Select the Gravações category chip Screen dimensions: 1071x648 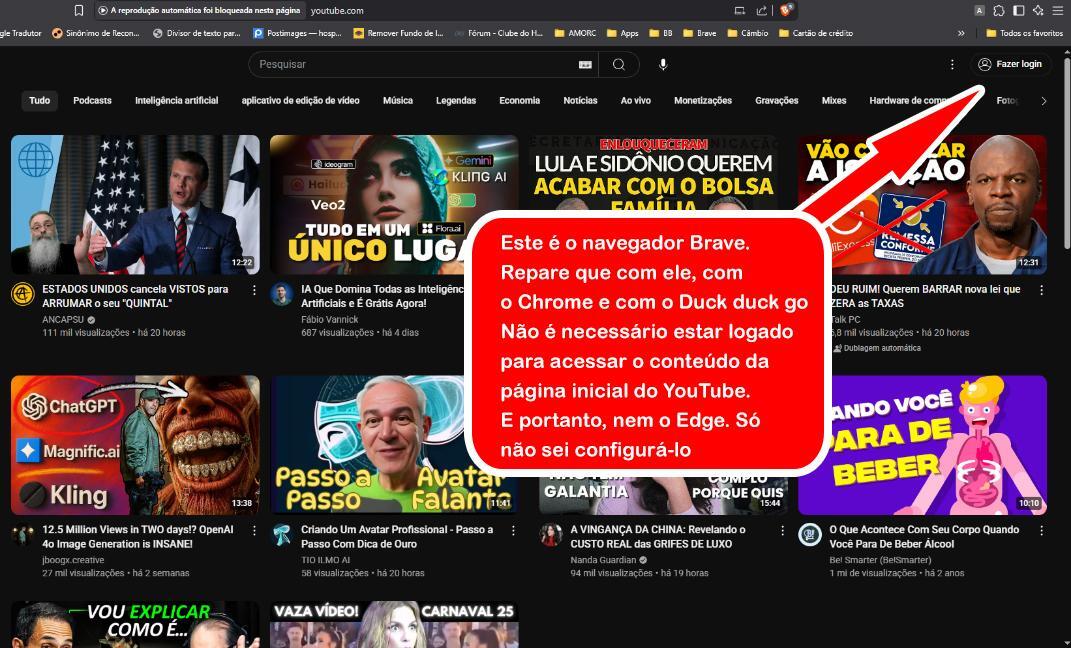pyautogui.click(x=777, y=100)
